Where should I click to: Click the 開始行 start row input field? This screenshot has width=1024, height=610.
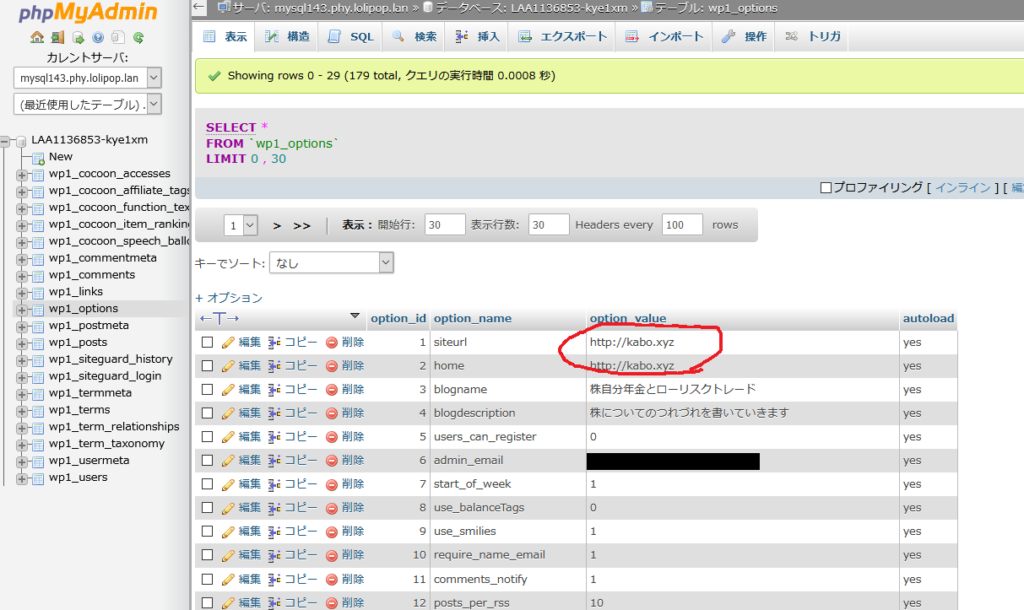[x=444, y=225]
